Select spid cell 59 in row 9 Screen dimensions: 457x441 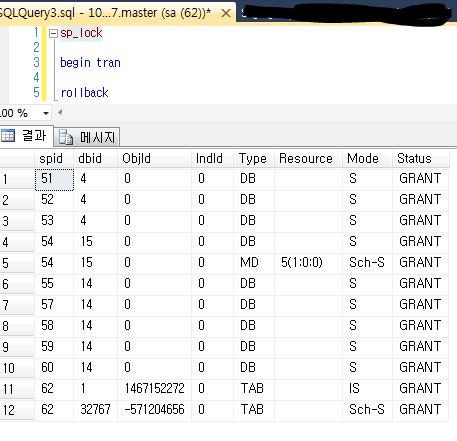pyautogui.click(x=54, y=347)
